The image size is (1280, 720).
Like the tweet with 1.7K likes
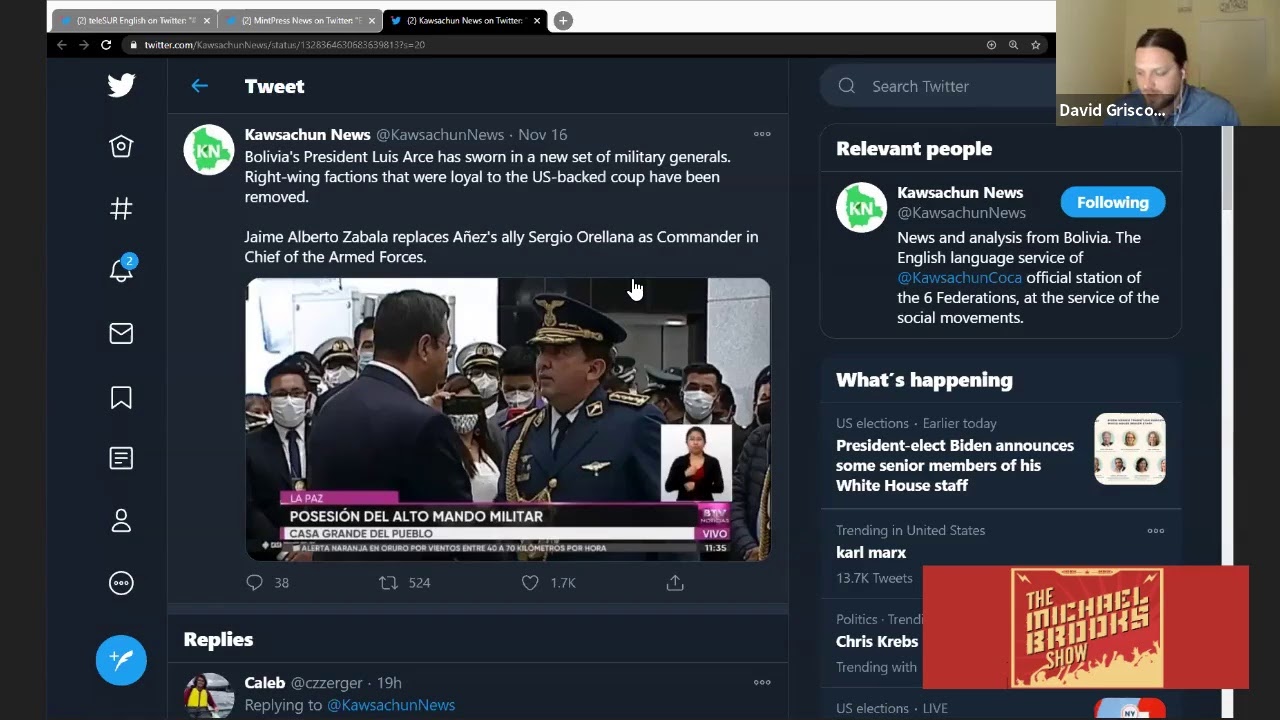coord(530,582)
